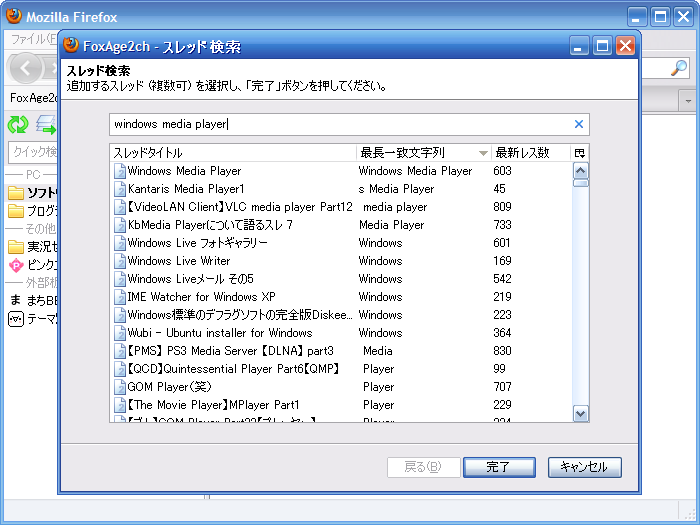Click the thread icon beside GOM Player(笑)
Screen dimensions: 700x525
pyautogui.click(x=120, y=387)
